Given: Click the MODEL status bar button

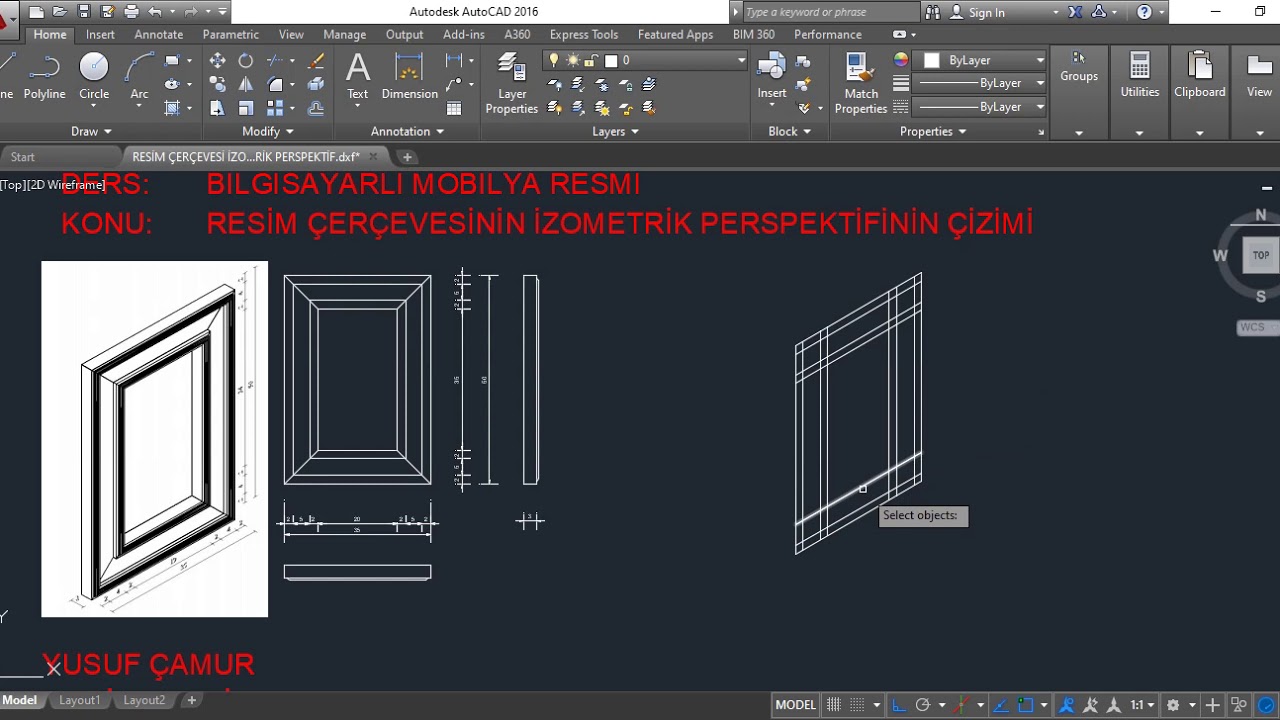Looking at the screenshot, I should coord(795,705).
